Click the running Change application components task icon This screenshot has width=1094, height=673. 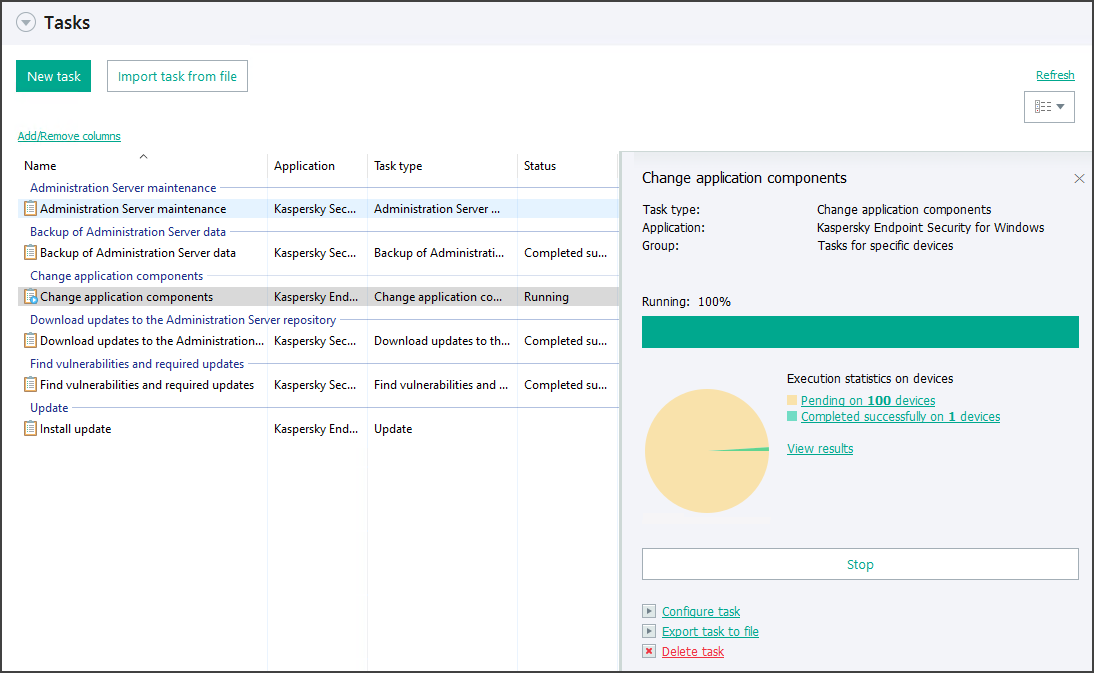pos(30,297)
